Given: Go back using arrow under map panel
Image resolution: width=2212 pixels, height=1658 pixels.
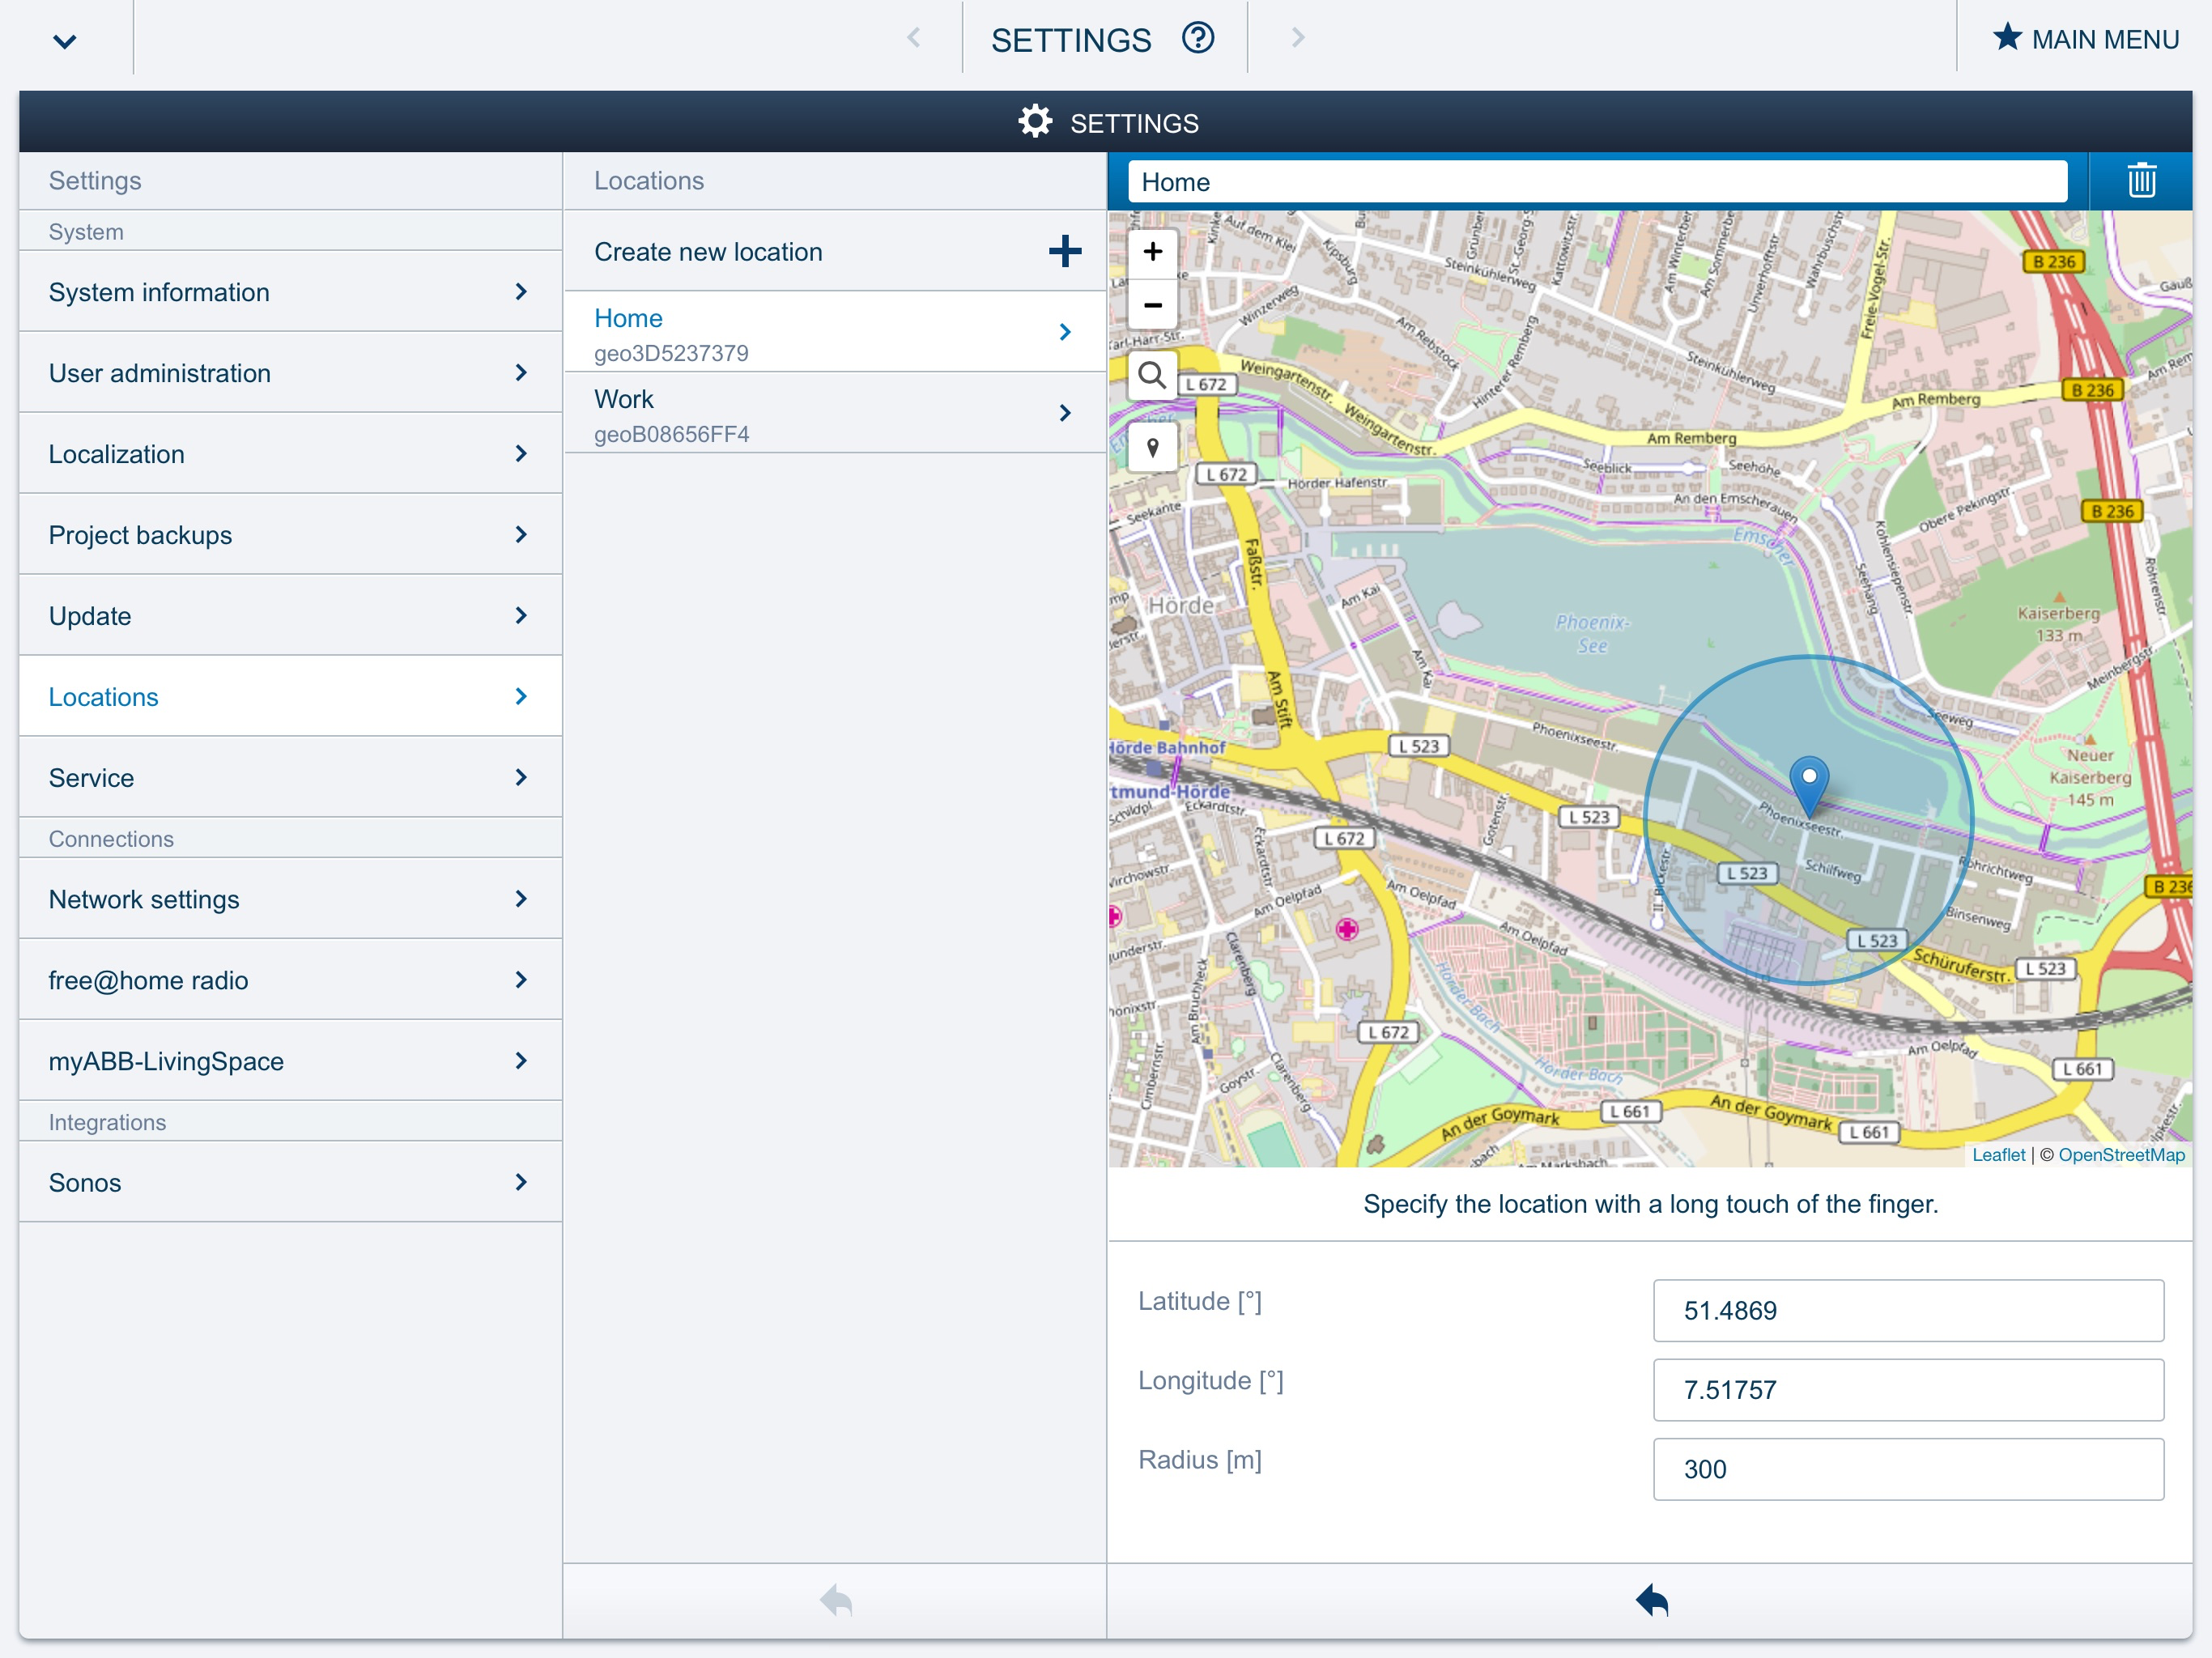Looking at the screenshot, I should (1651, 1601).
